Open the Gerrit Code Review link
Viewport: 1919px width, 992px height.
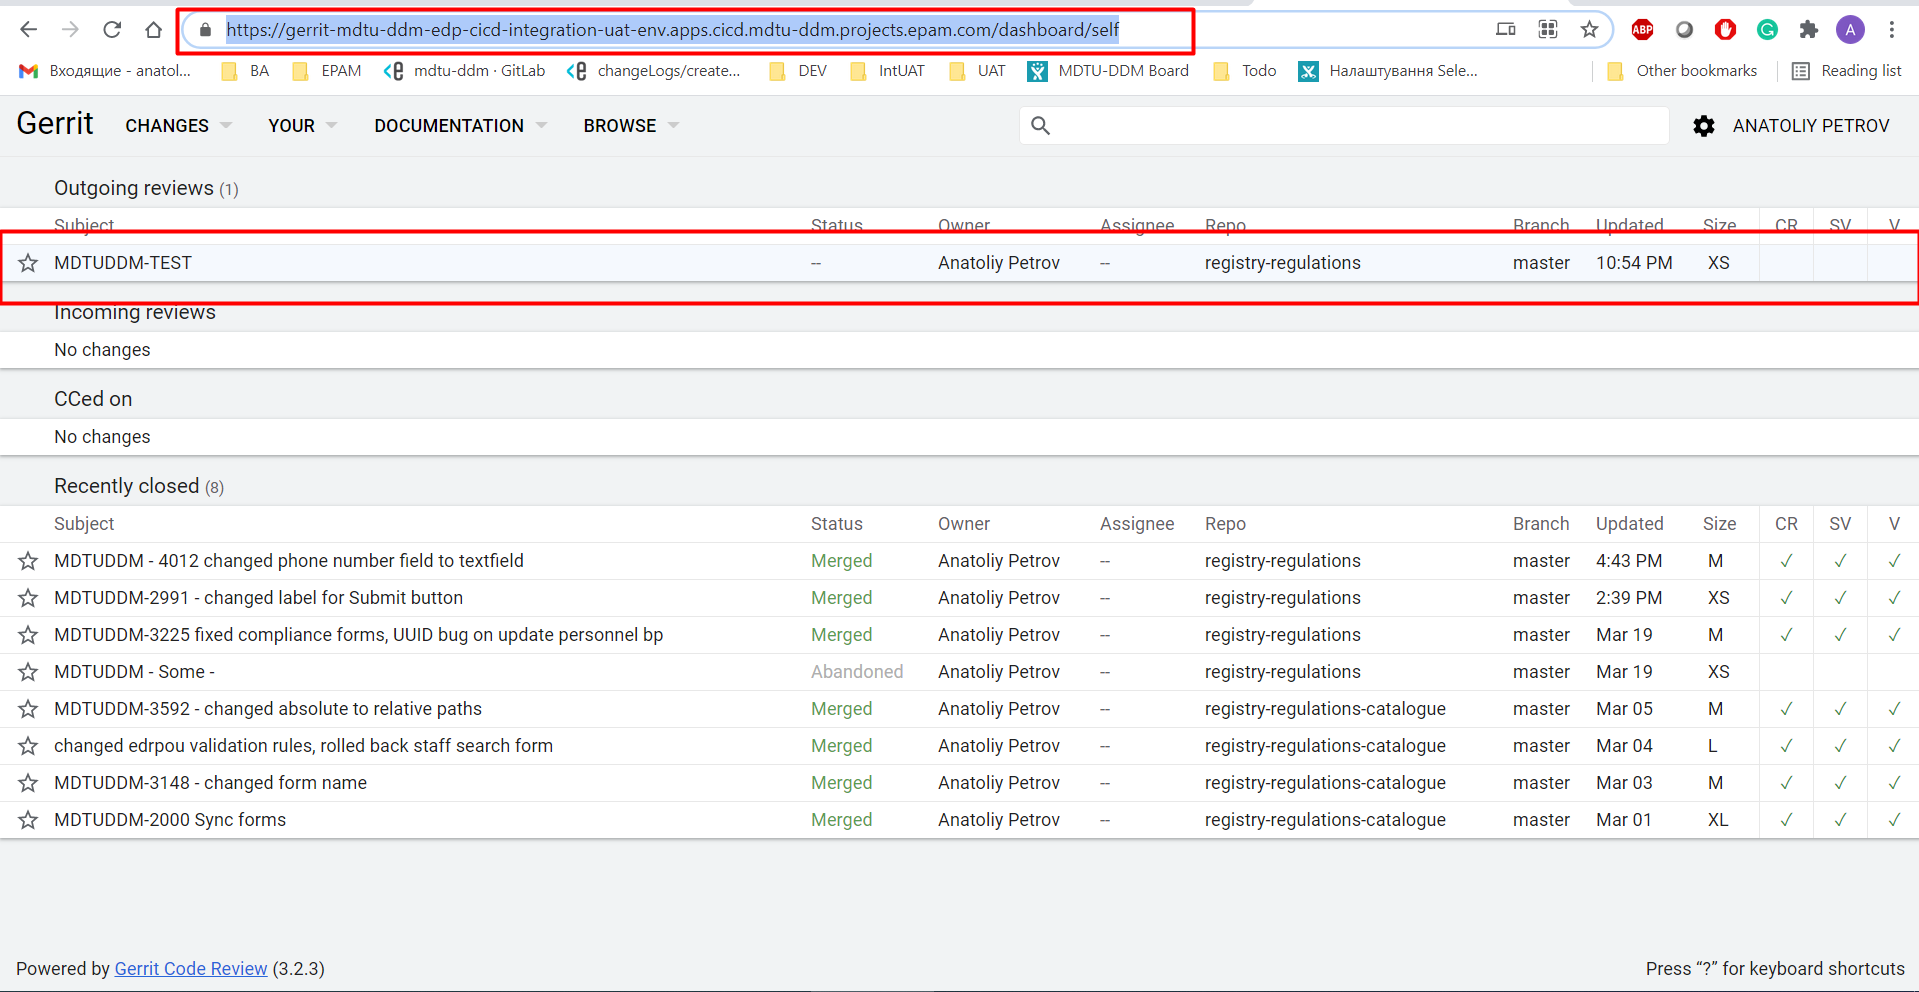click(191, 968)
